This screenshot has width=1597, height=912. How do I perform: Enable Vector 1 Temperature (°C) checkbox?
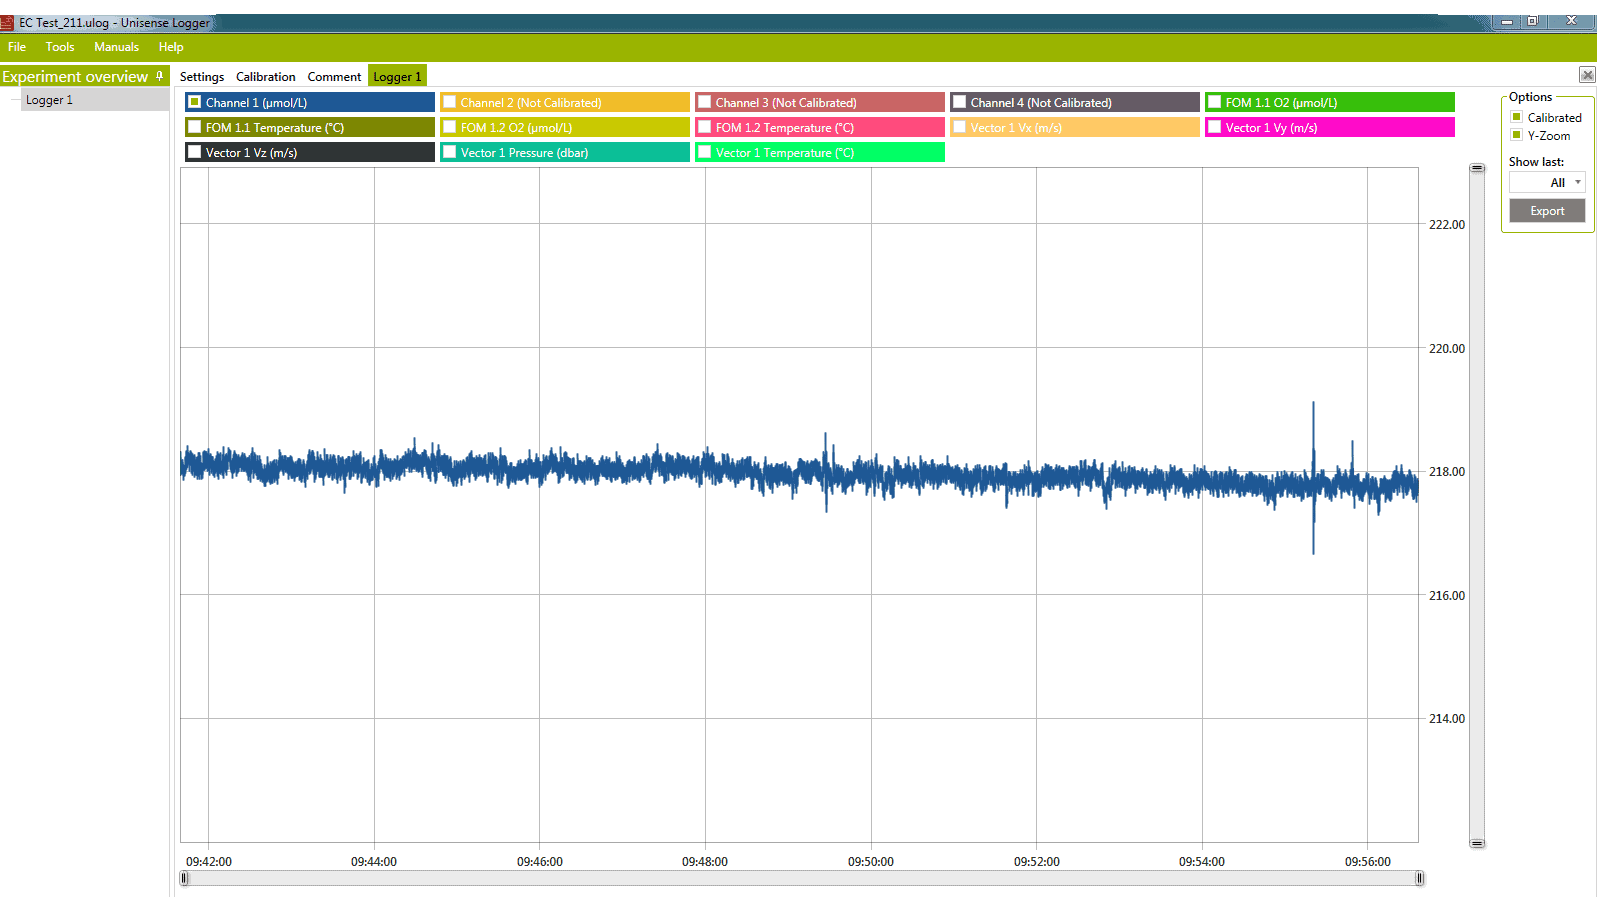(705, 152)
